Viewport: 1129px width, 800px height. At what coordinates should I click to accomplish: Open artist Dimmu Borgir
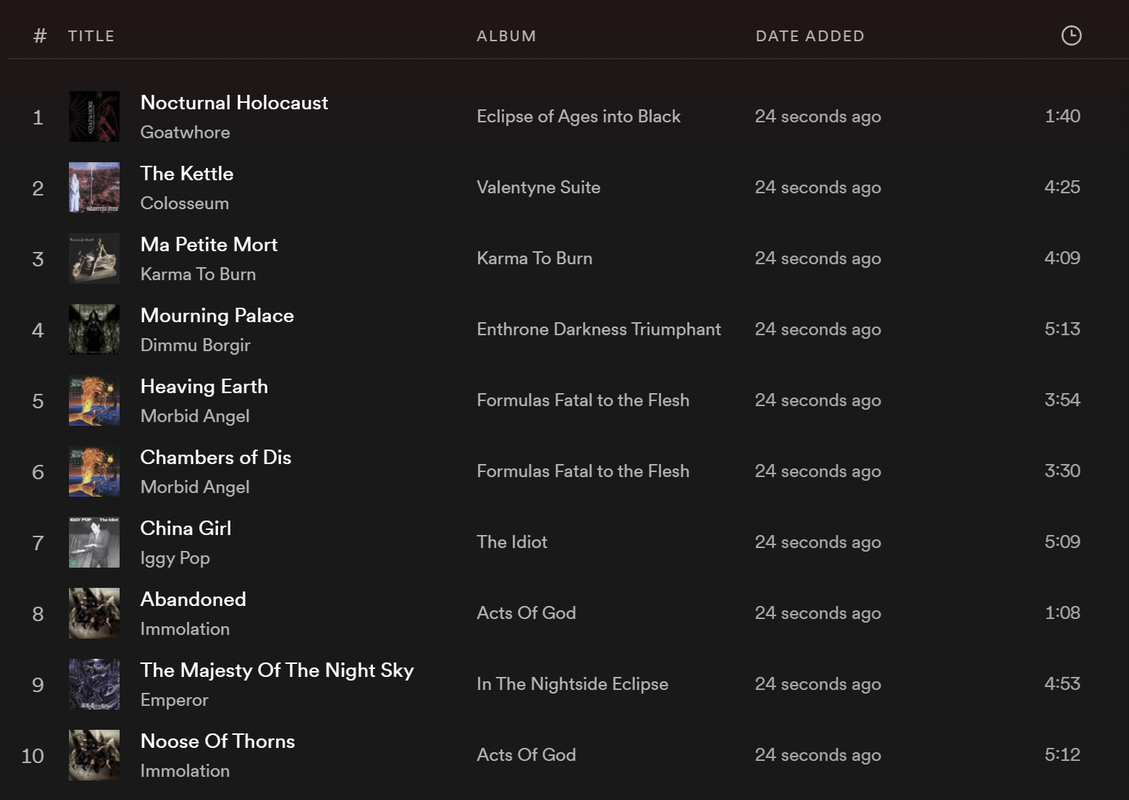coord(195,345)
